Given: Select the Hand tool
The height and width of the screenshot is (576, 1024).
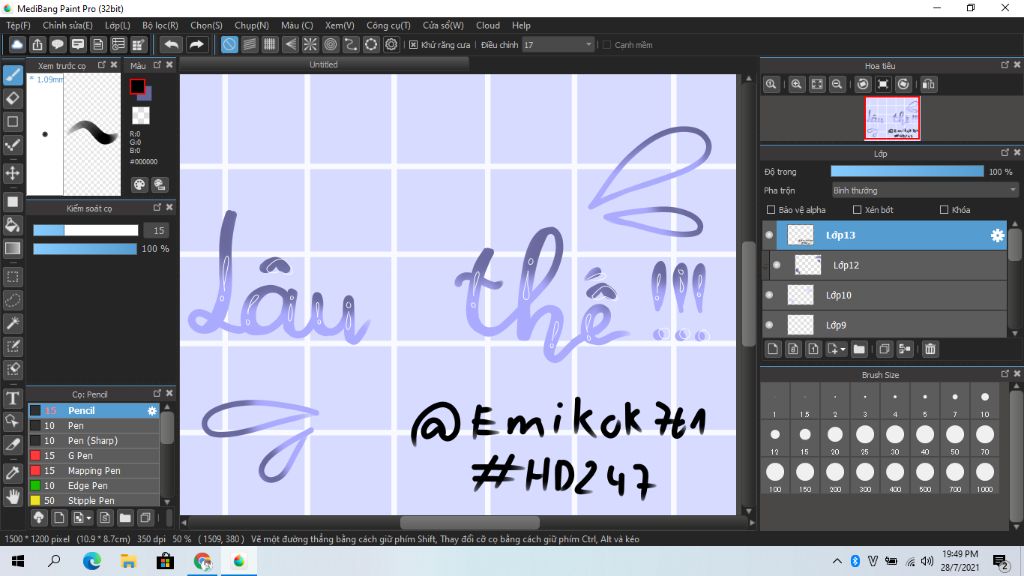Looking at the screenshot, I should pyautogui.click(x=13, y=497).
